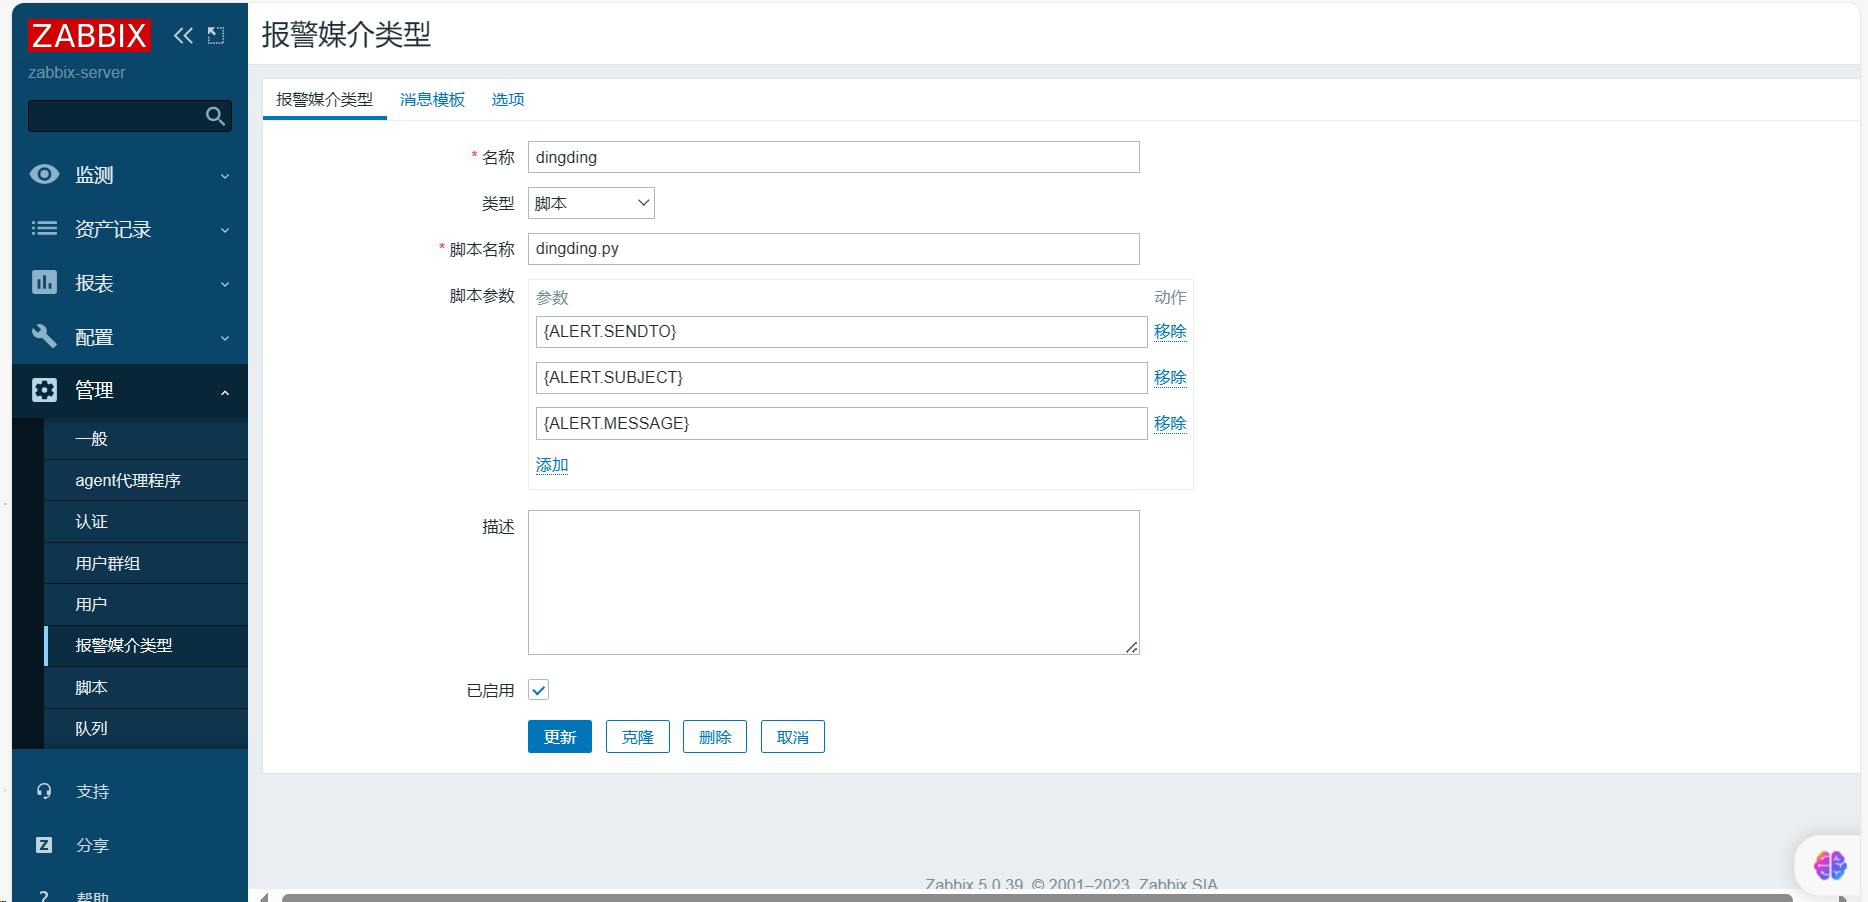Click the gear icon for 管理
Screen dimensions: 1868x902
[44, 390]
